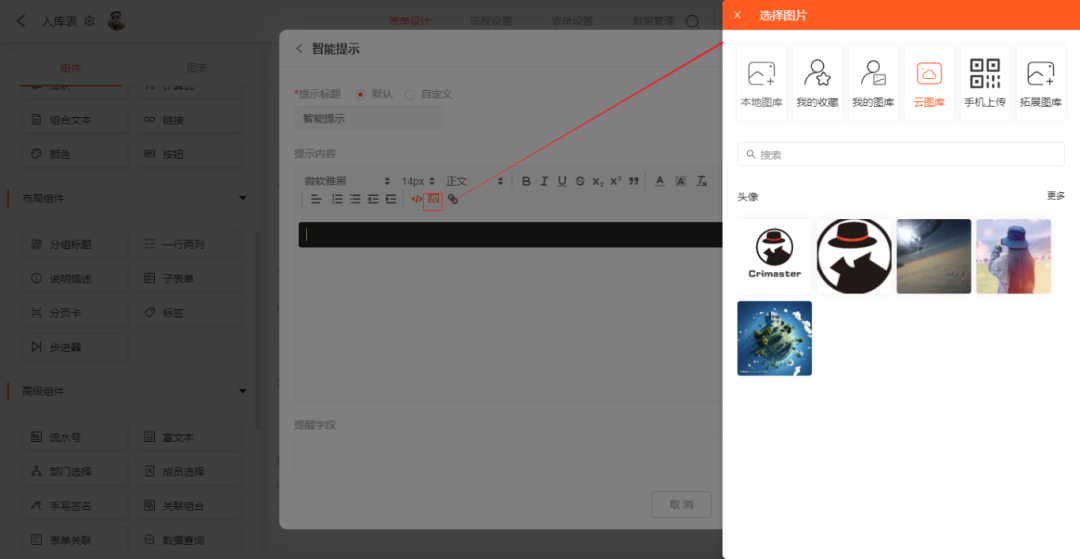Toggle underline formatting in editor toolbar
This screenshot has height=559, width=1080.
pyautogui.click(x=562, y=181)
